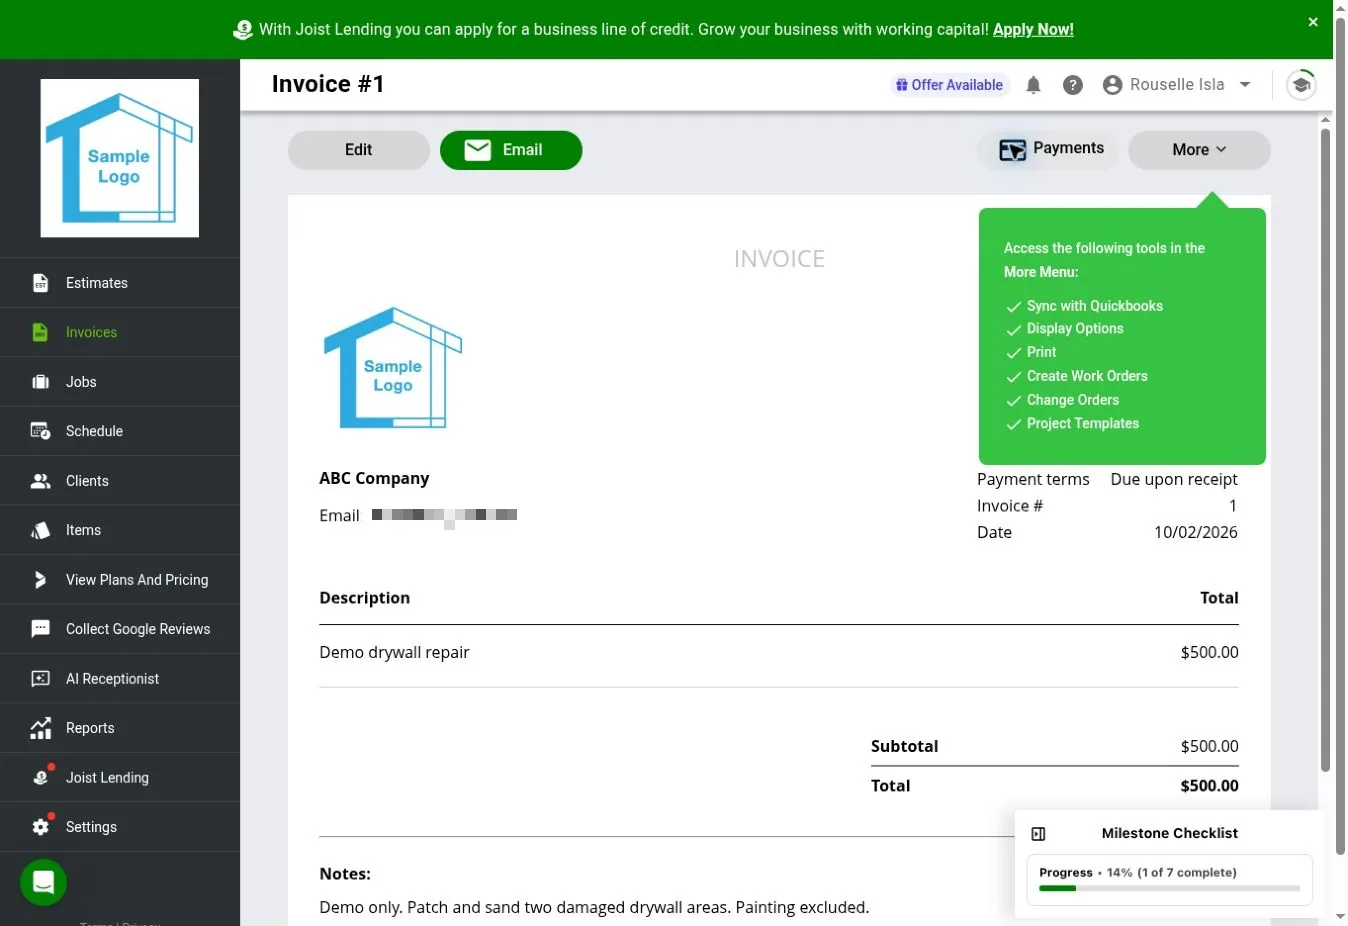Screen dimensions: 1348x926
Task: Click 'Demo drywall repair' line item
Action: pos(394,652)
